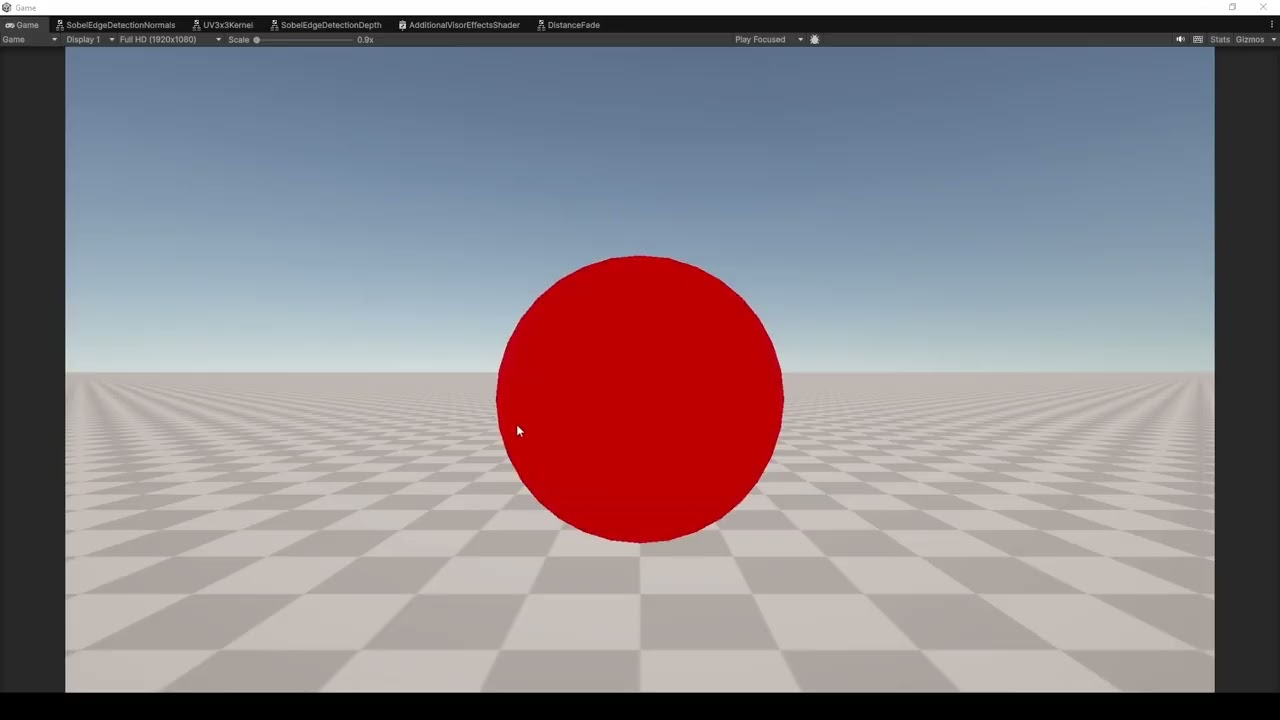Image resolution: width=1280 pixels, height=720 pixels.
Task: Open the Full HD (1920x1080) resolution dropdown
Action: click(170, 40)
